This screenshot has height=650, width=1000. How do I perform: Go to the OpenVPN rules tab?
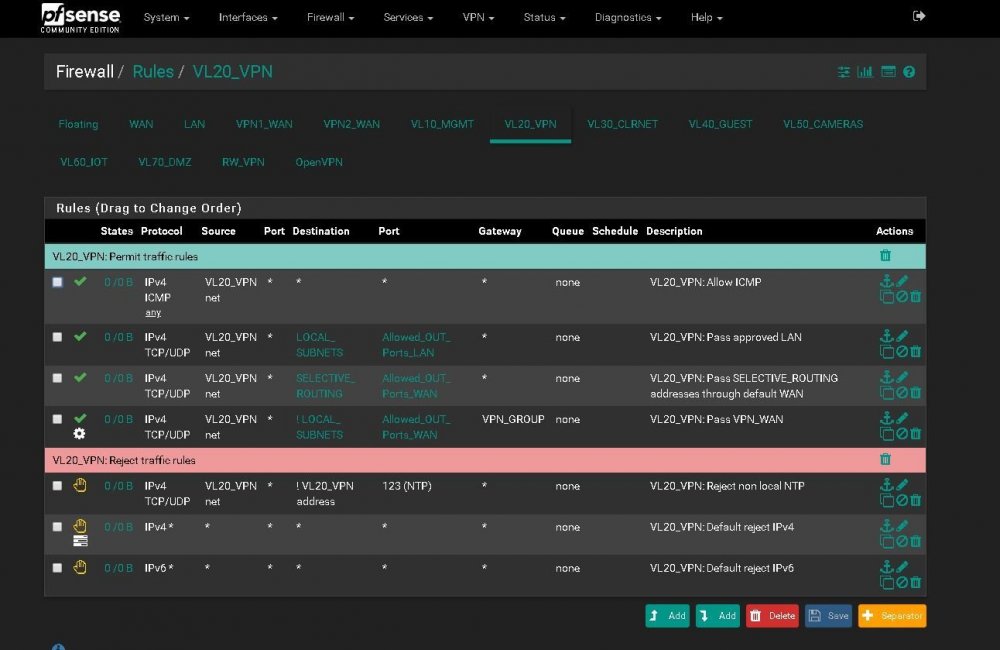(319, 162)
